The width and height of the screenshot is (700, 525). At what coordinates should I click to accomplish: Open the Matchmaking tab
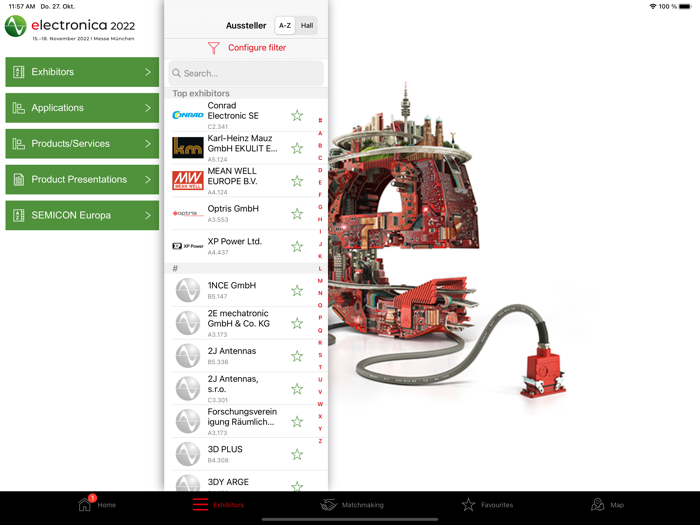(352, 505)
